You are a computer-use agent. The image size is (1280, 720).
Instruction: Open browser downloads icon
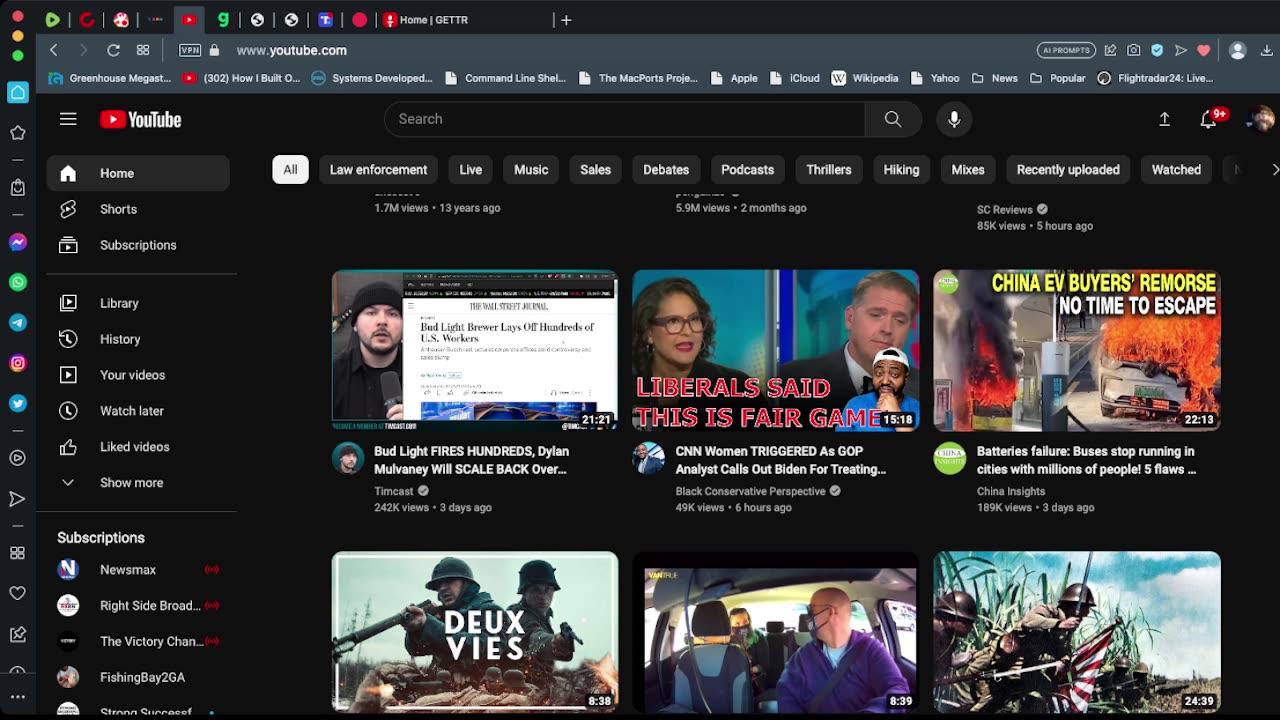[1267, 50]
